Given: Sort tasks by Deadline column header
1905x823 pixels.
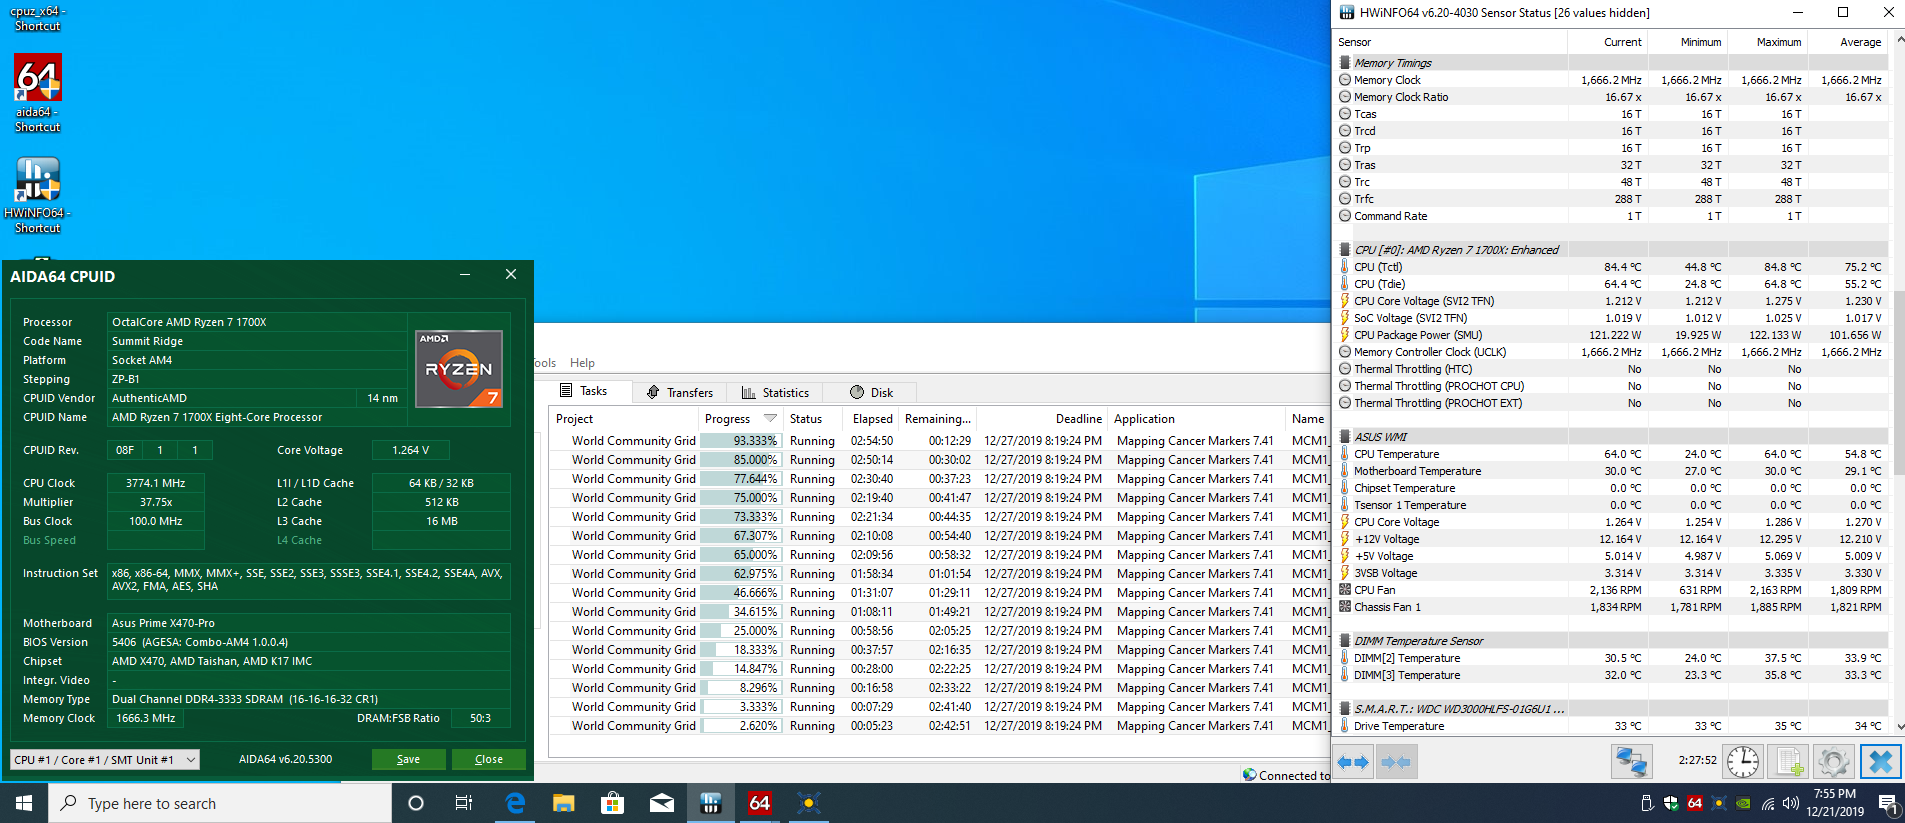Looking at the screenshot, I should click(x=1042, y=419).
